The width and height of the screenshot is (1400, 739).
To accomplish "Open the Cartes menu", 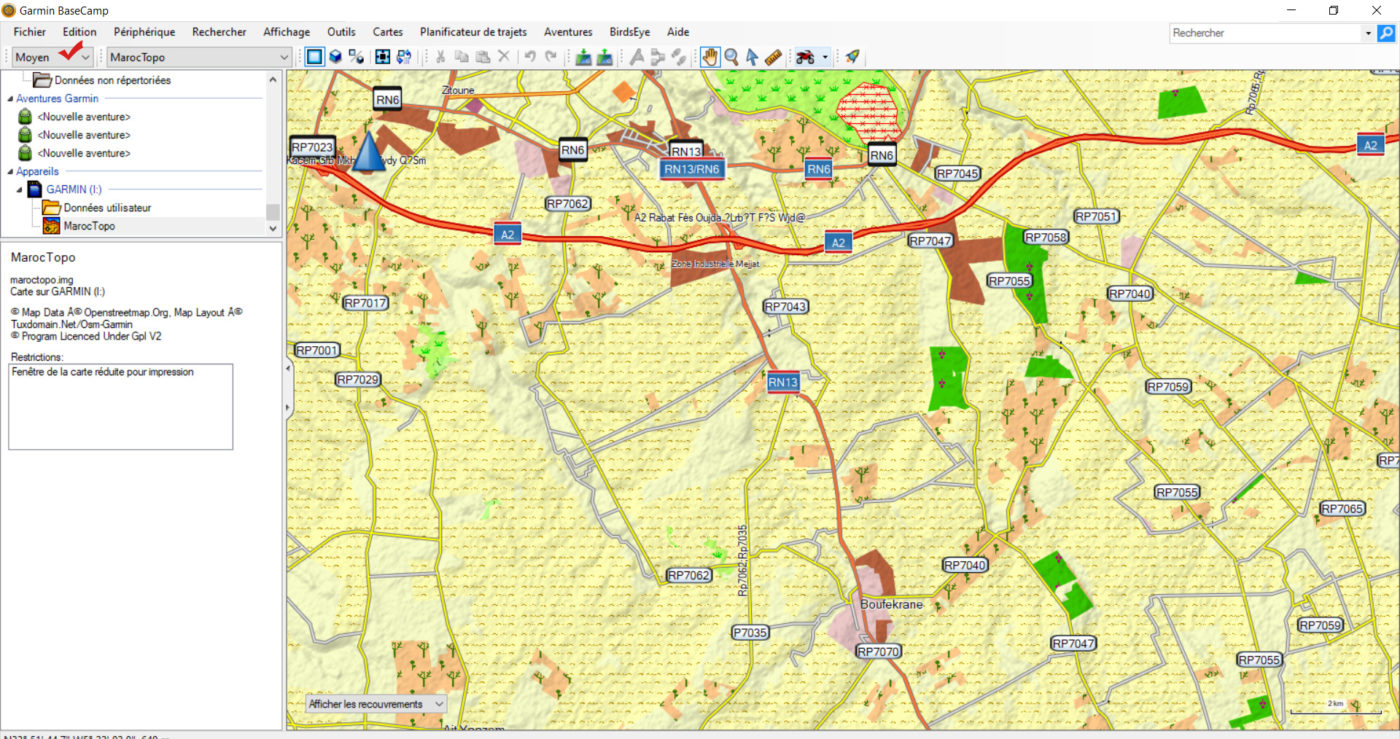I will (x=388, y=32).
